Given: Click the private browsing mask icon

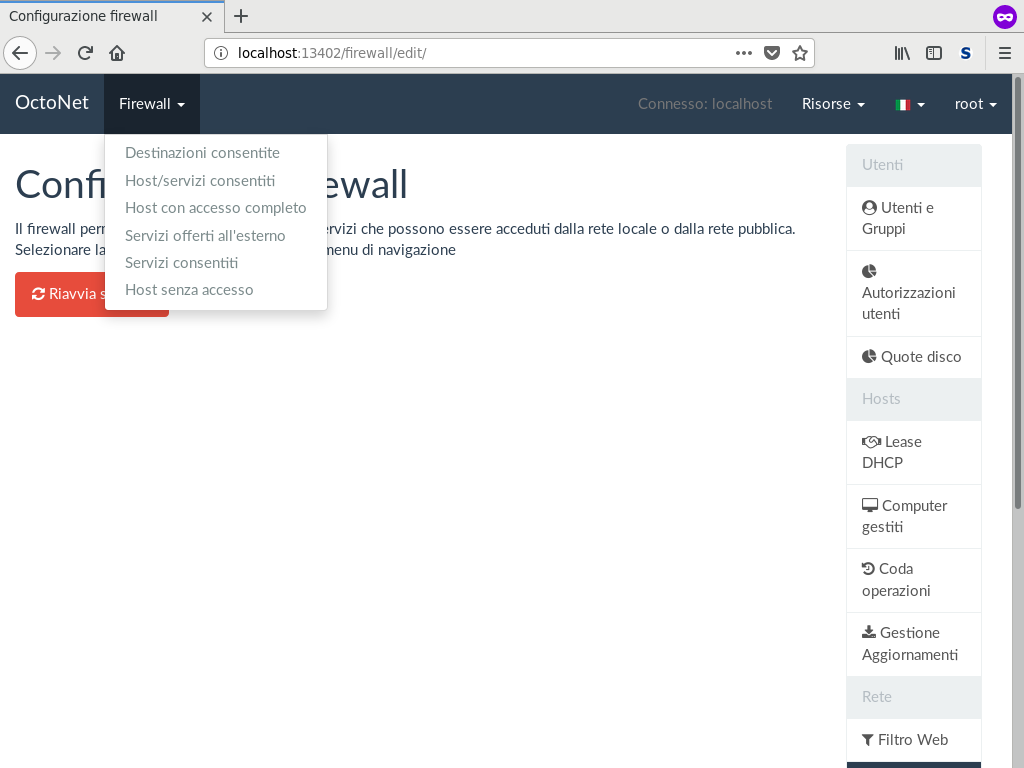Looking at the screenshot, I should (x=1005, y=16).
